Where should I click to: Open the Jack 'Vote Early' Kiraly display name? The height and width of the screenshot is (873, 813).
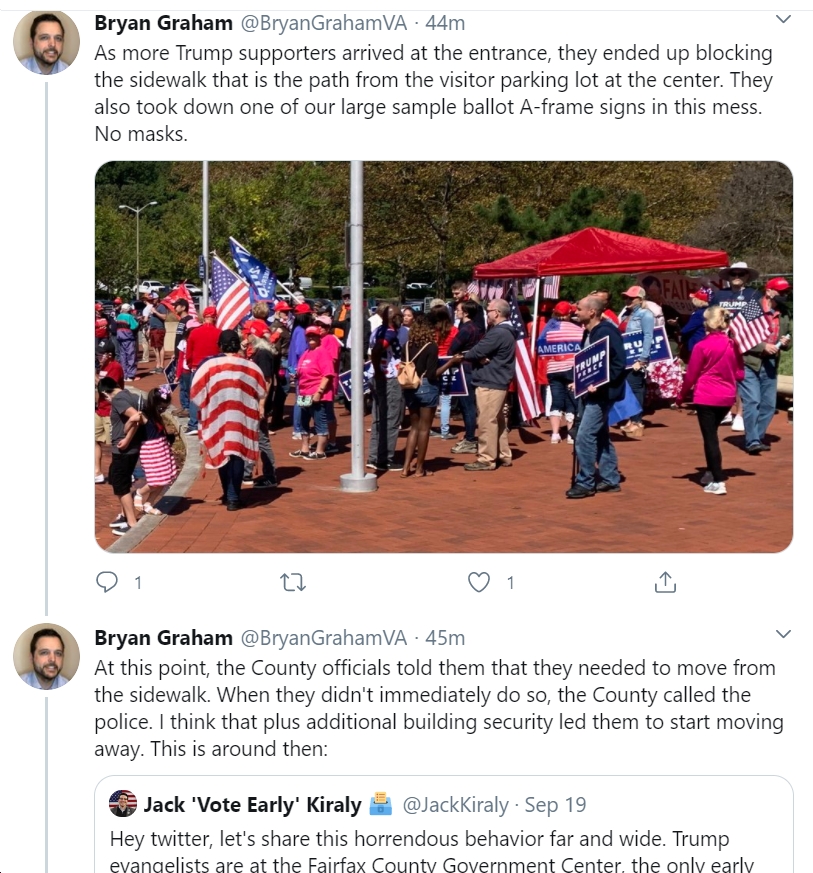(253, 805)
